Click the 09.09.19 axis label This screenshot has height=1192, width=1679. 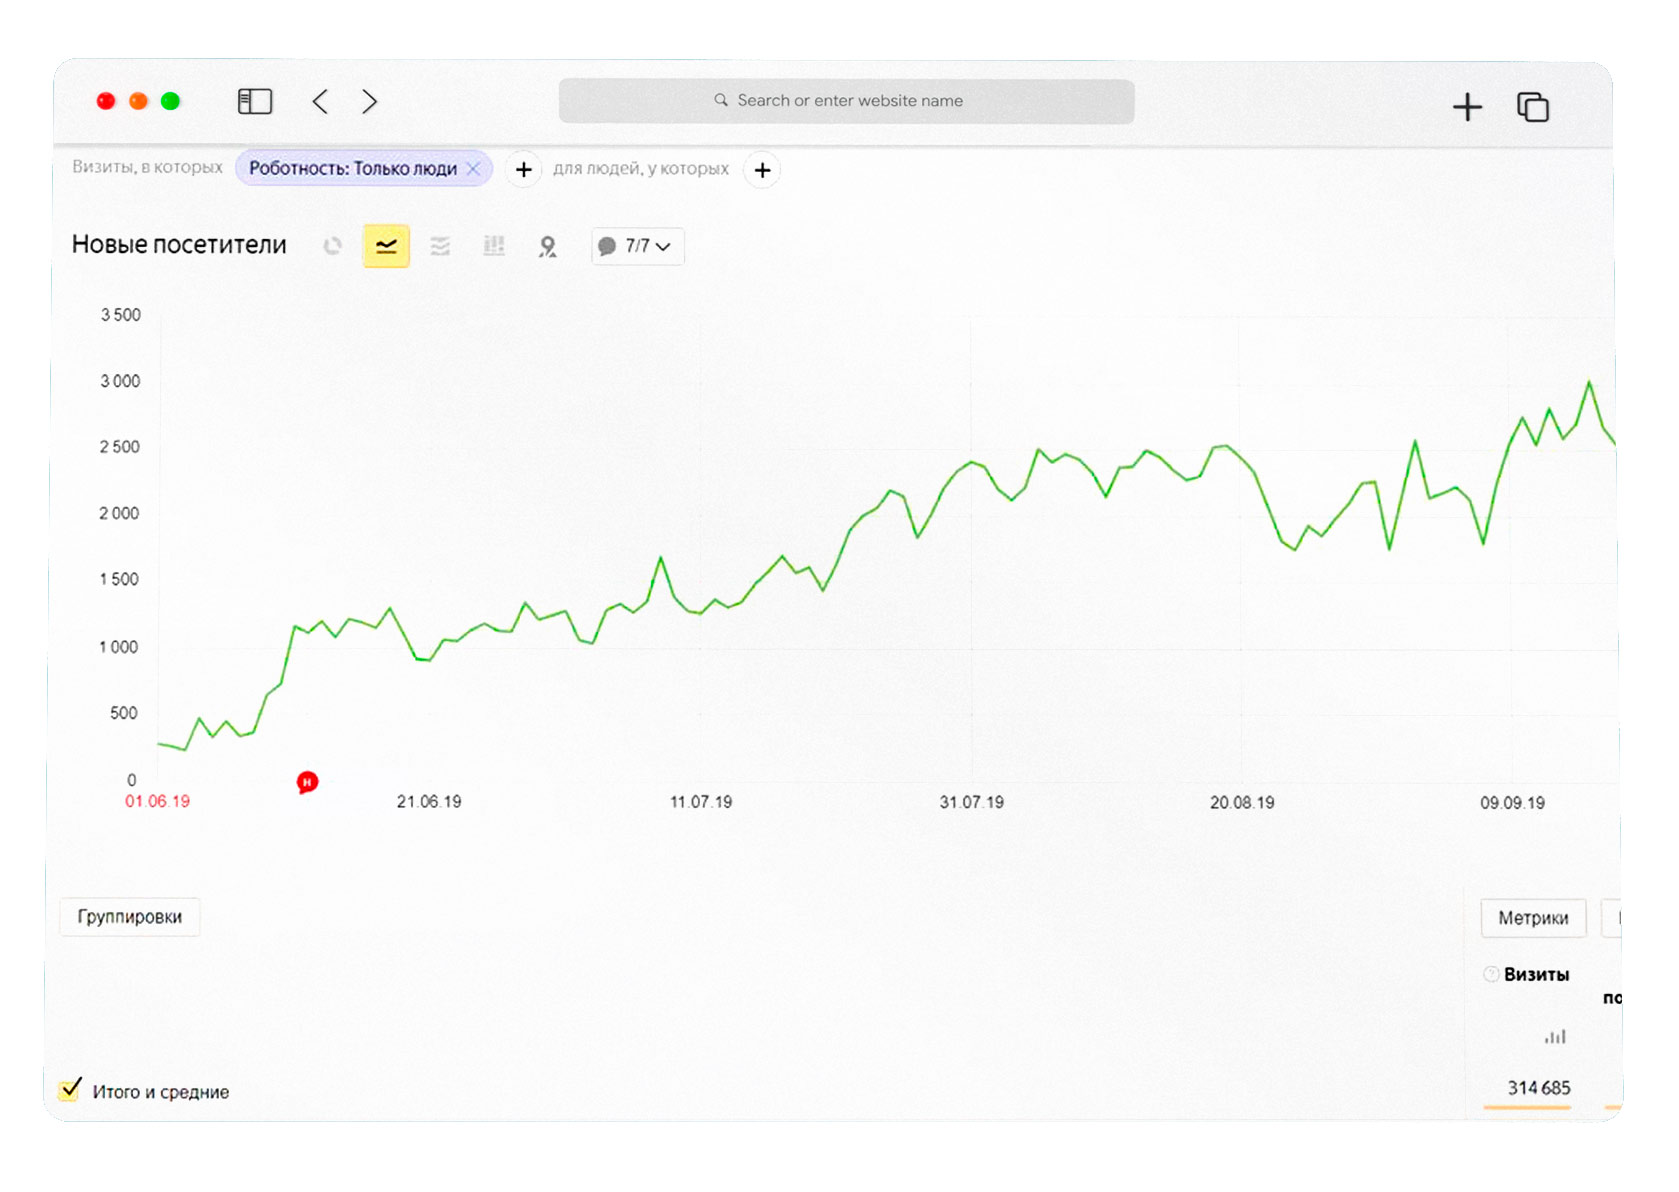click(x=1512, y=803)
